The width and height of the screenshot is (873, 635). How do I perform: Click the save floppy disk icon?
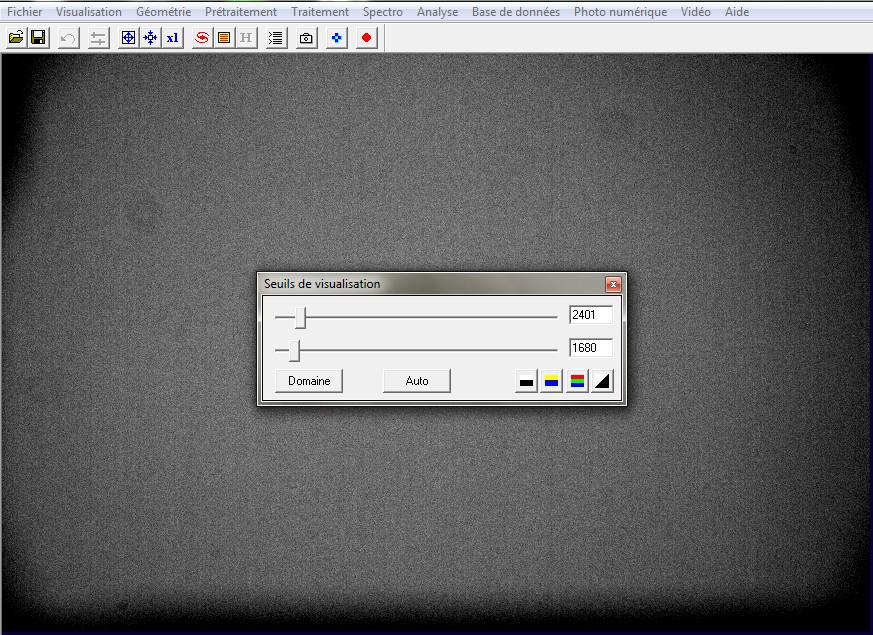point(38,38)
